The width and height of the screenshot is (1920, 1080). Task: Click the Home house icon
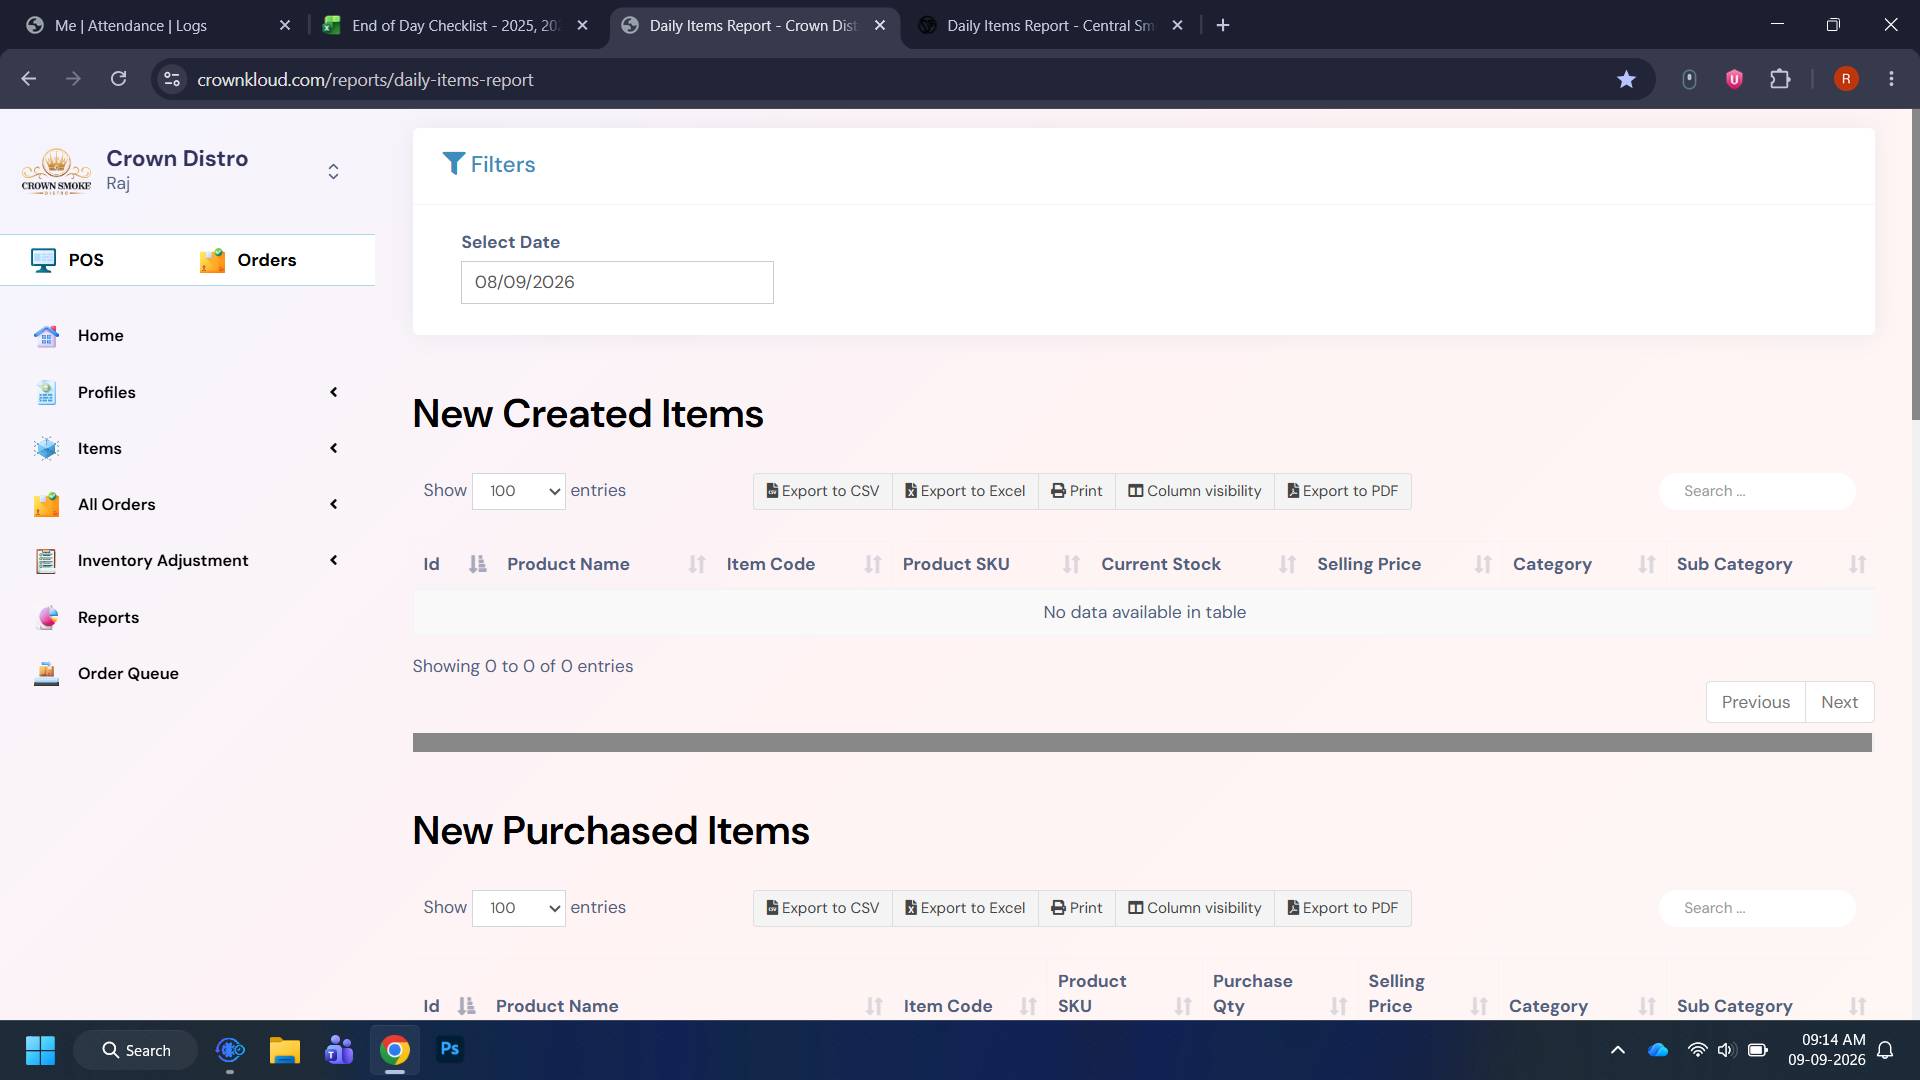click(x=46, y=336)
